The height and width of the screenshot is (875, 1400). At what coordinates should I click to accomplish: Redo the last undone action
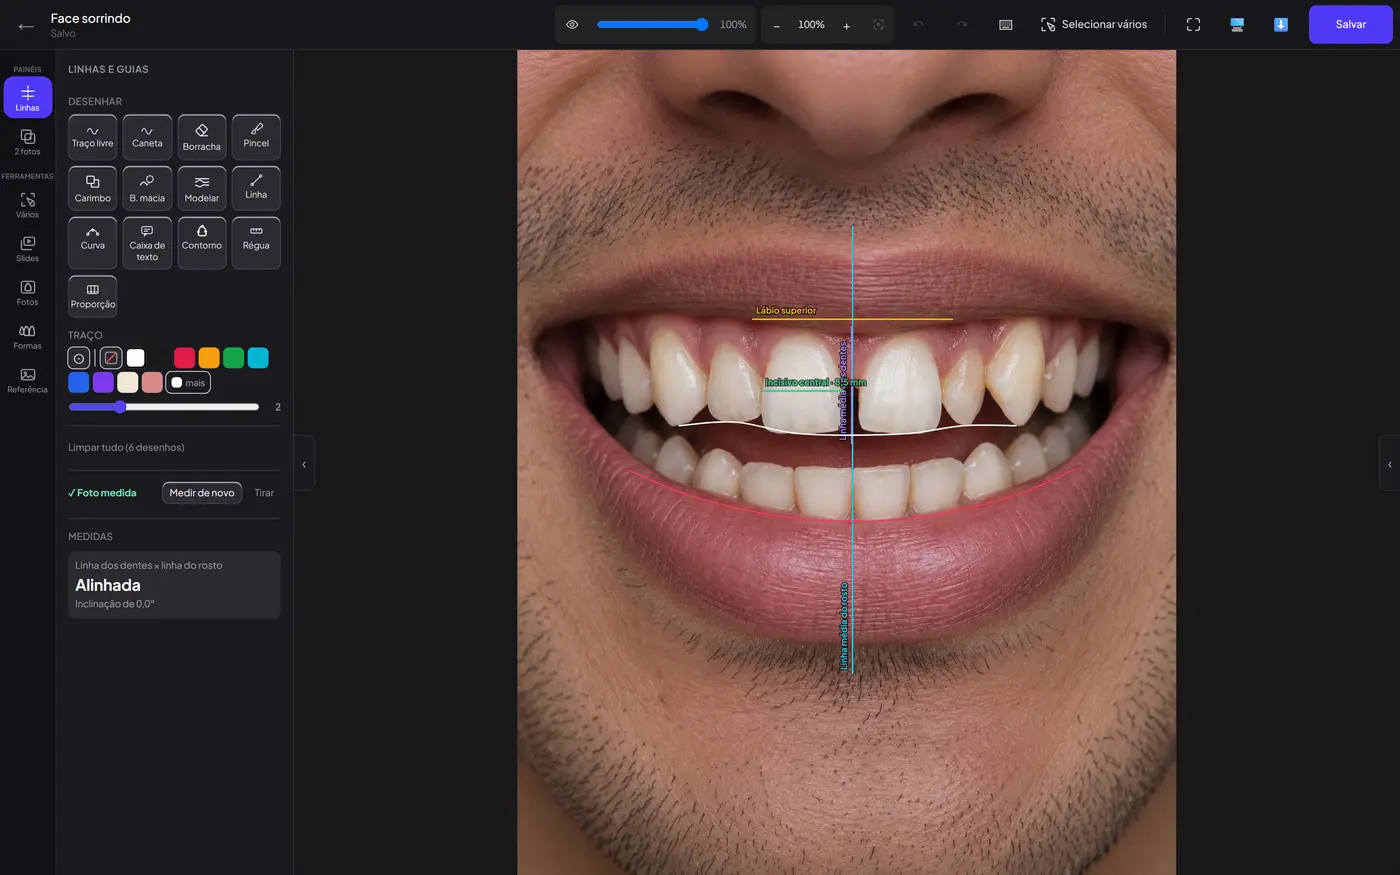961,25
